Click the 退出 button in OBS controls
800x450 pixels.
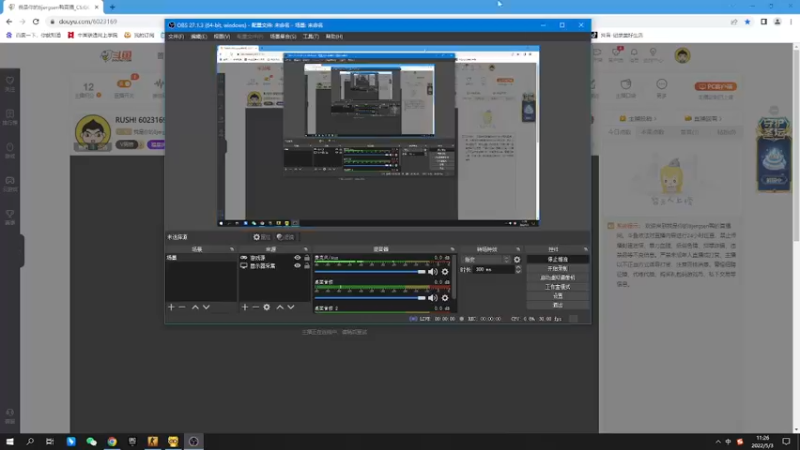coord(558,306)
